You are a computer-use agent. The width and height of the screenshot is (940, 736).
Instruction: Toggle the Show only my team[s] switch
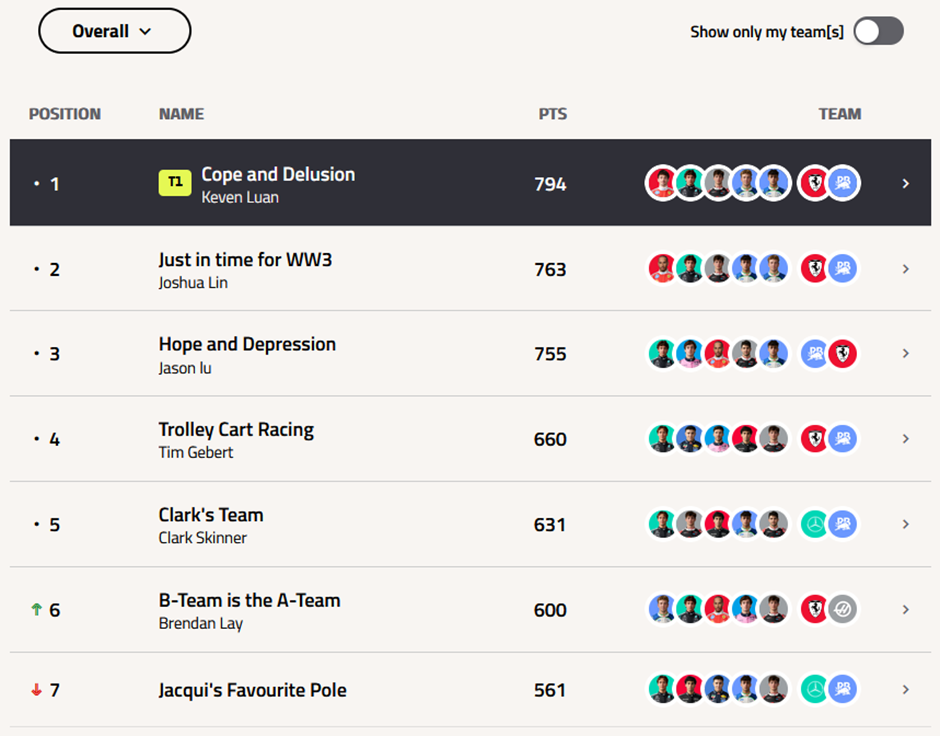(x=878, y=31)
